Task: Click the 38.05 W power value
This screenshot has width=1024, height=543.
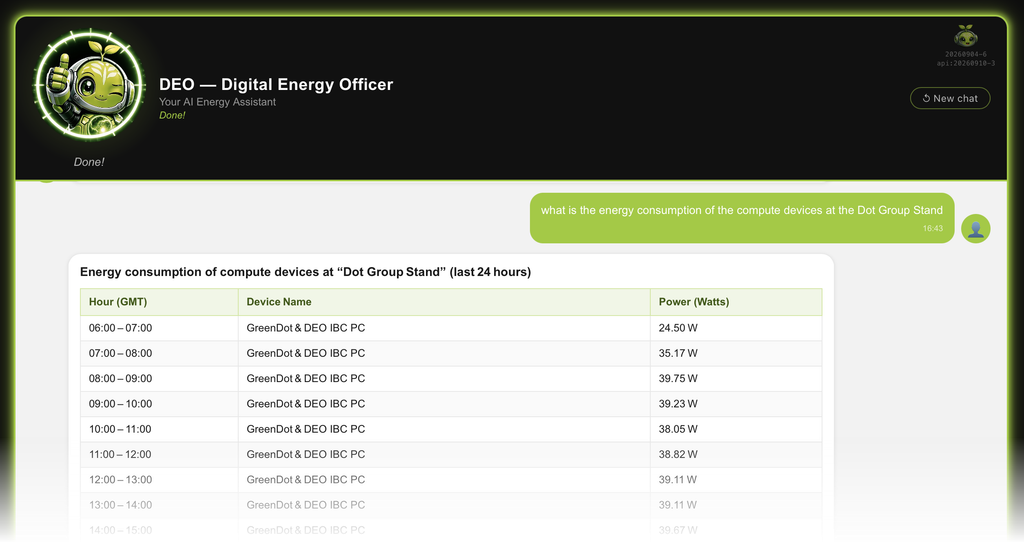Action: [678, 429]
